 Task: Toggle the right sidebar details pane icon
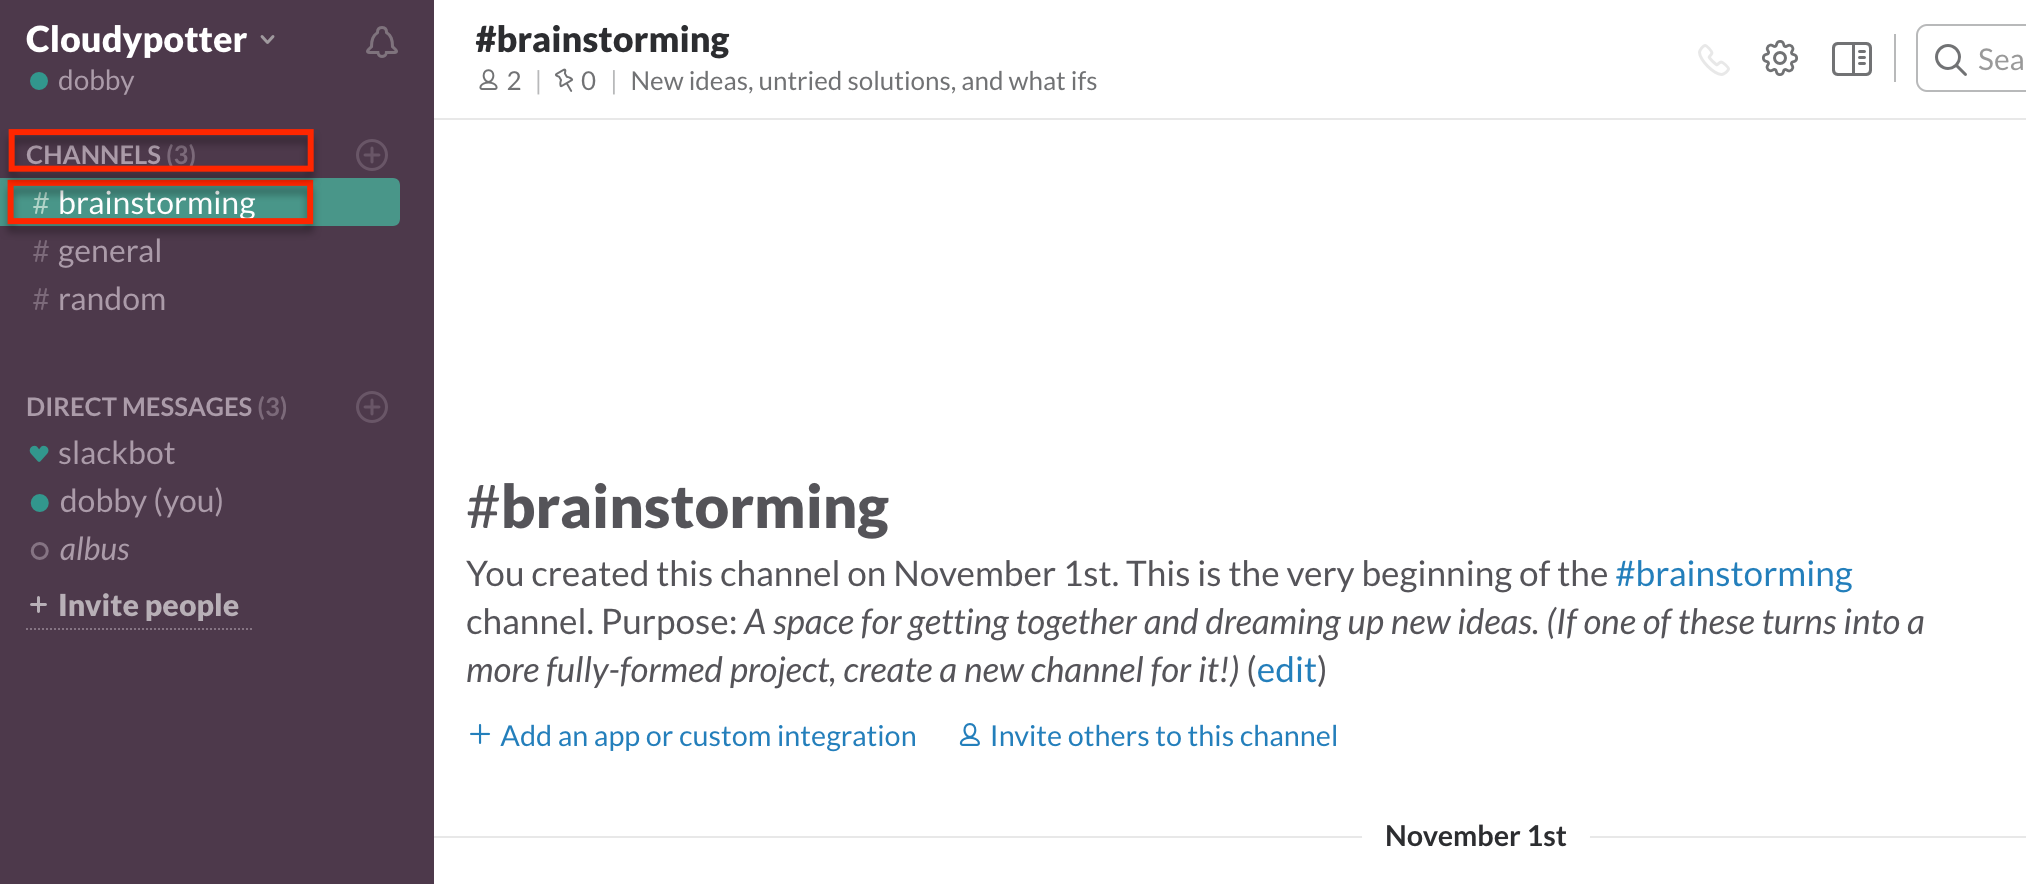pos(1852,59)
